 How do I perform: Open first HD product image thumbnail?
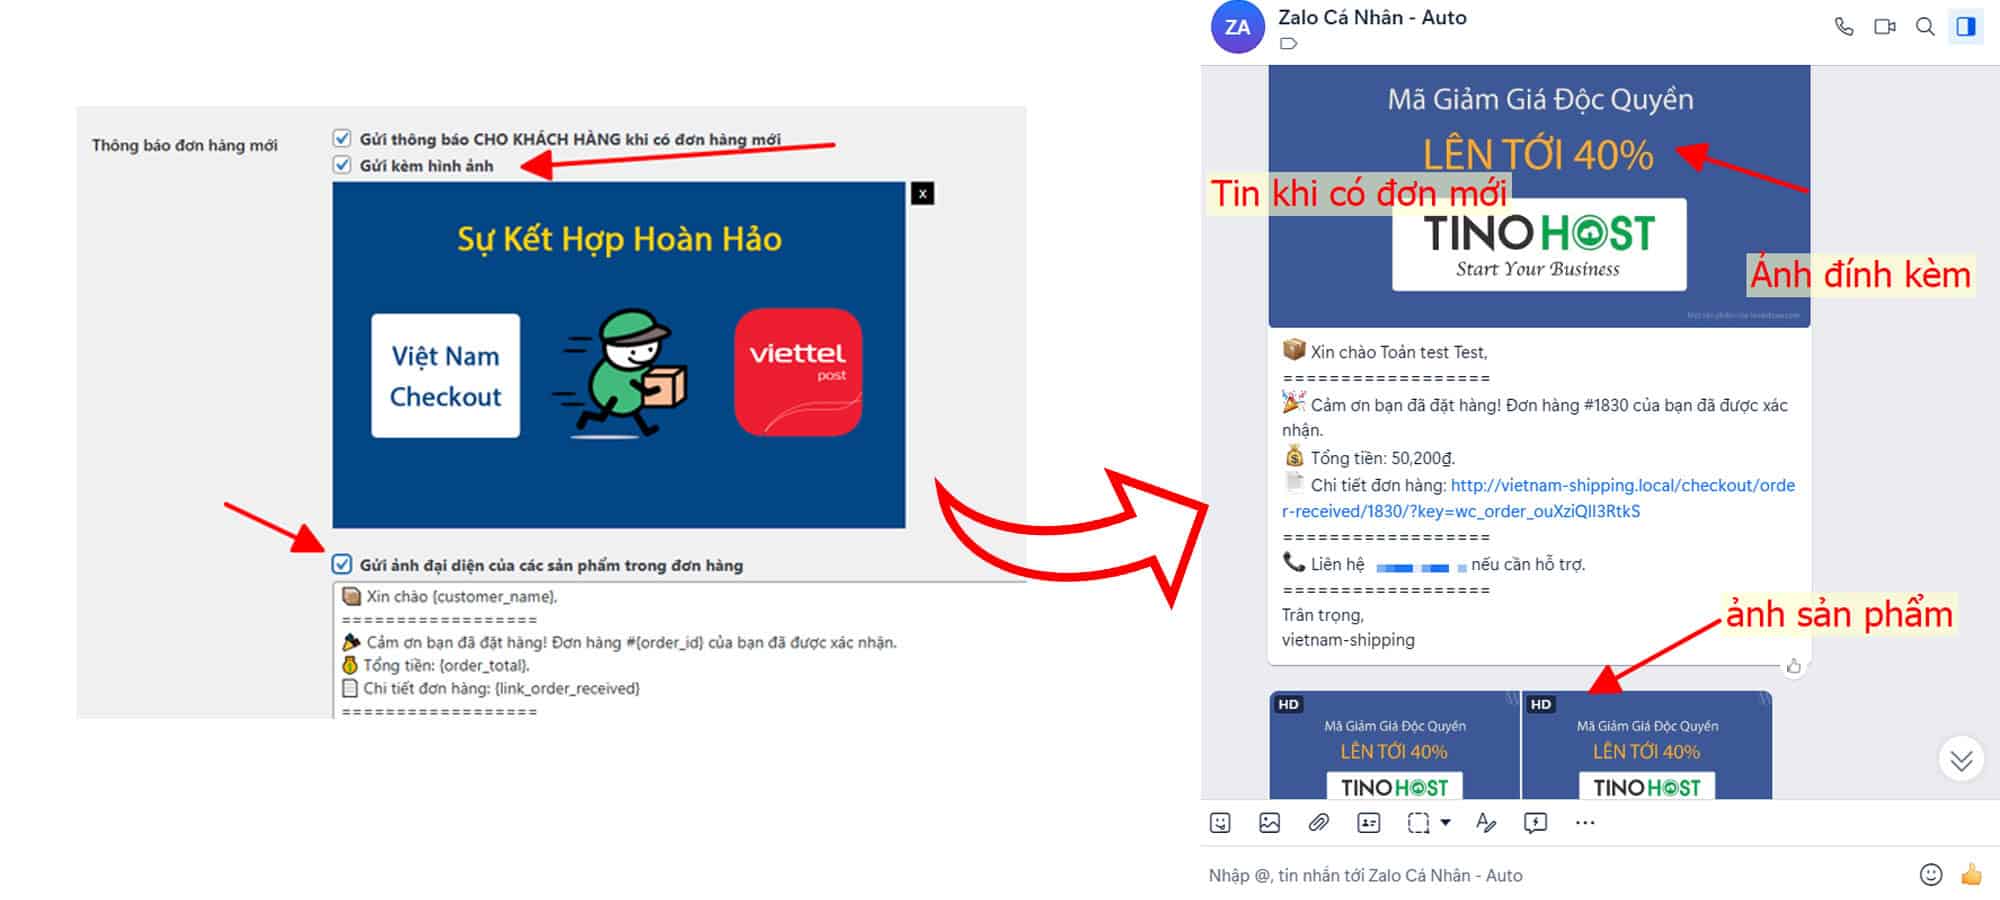pyautogui.click(x=1394, y=745)
